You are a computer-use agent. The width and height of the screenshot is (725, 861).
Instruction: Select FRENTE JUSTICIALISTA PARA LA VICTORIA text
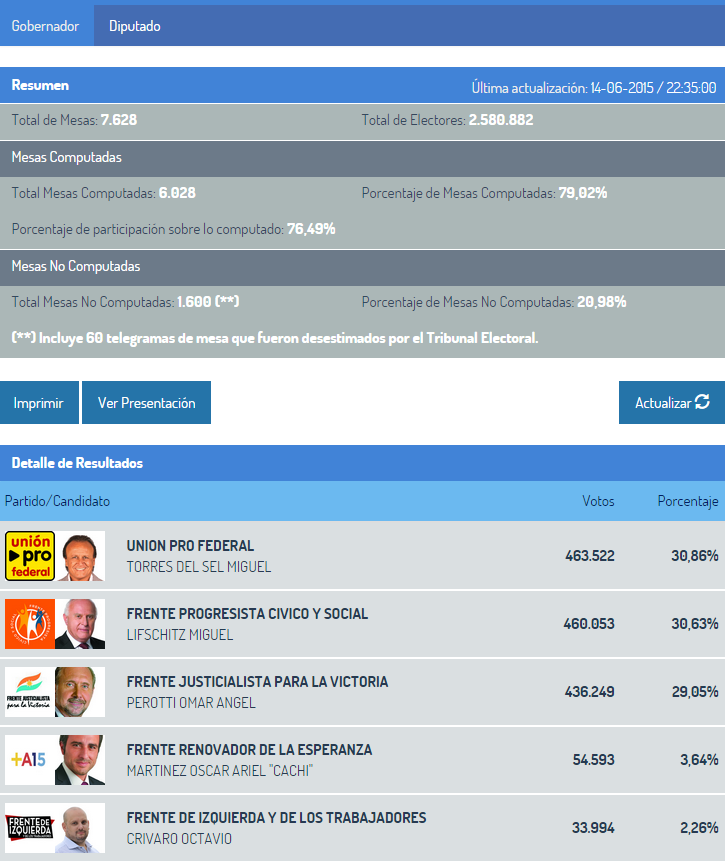pyautogui.click(x=257, y=682)
